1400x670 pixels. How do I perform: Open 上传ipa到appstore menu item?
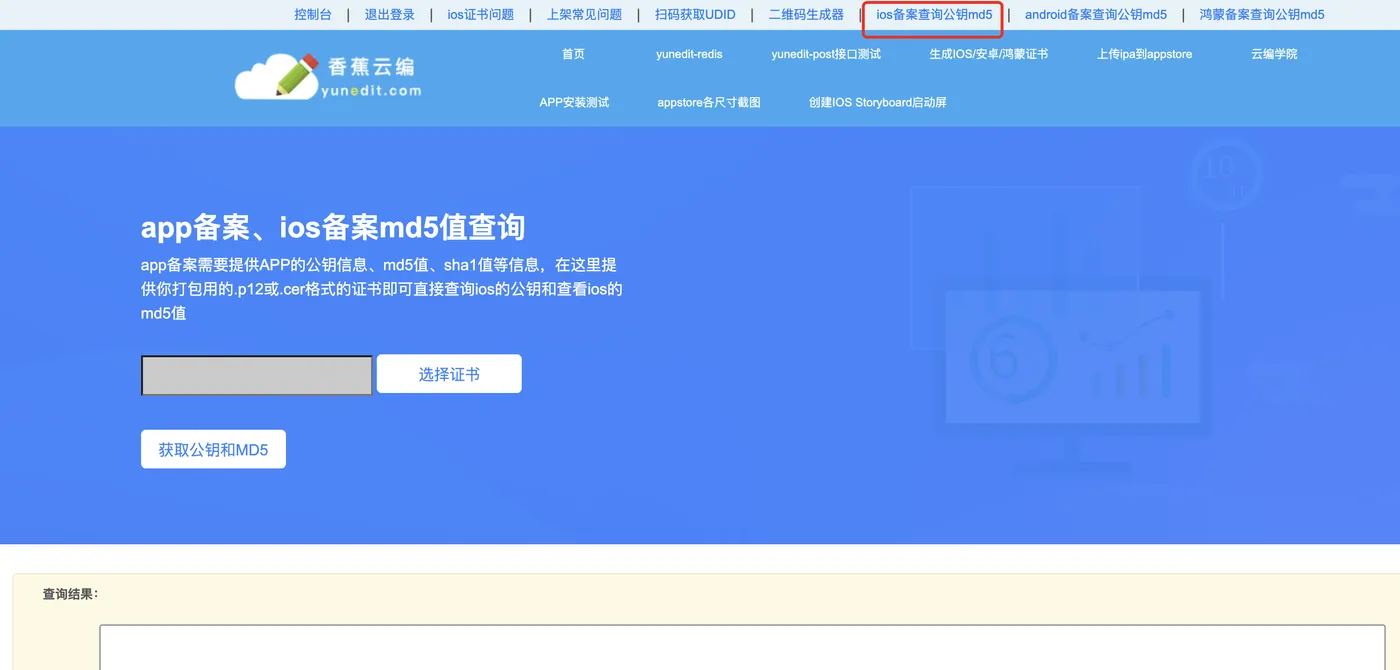(x=1144, y=54)
